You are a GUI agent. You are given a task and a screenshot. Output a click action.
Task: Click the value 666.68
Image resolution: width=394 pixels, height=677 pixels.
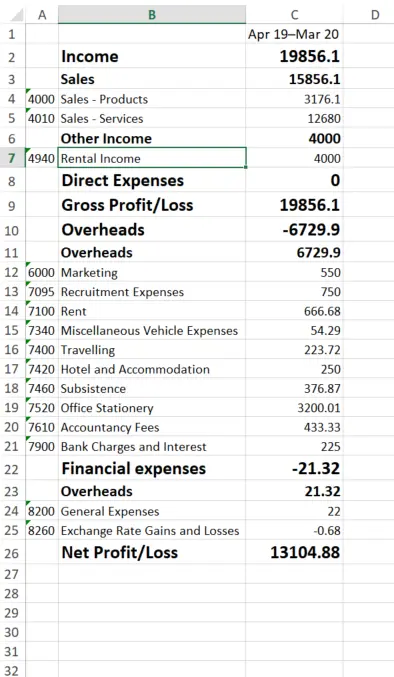[294, 311]
